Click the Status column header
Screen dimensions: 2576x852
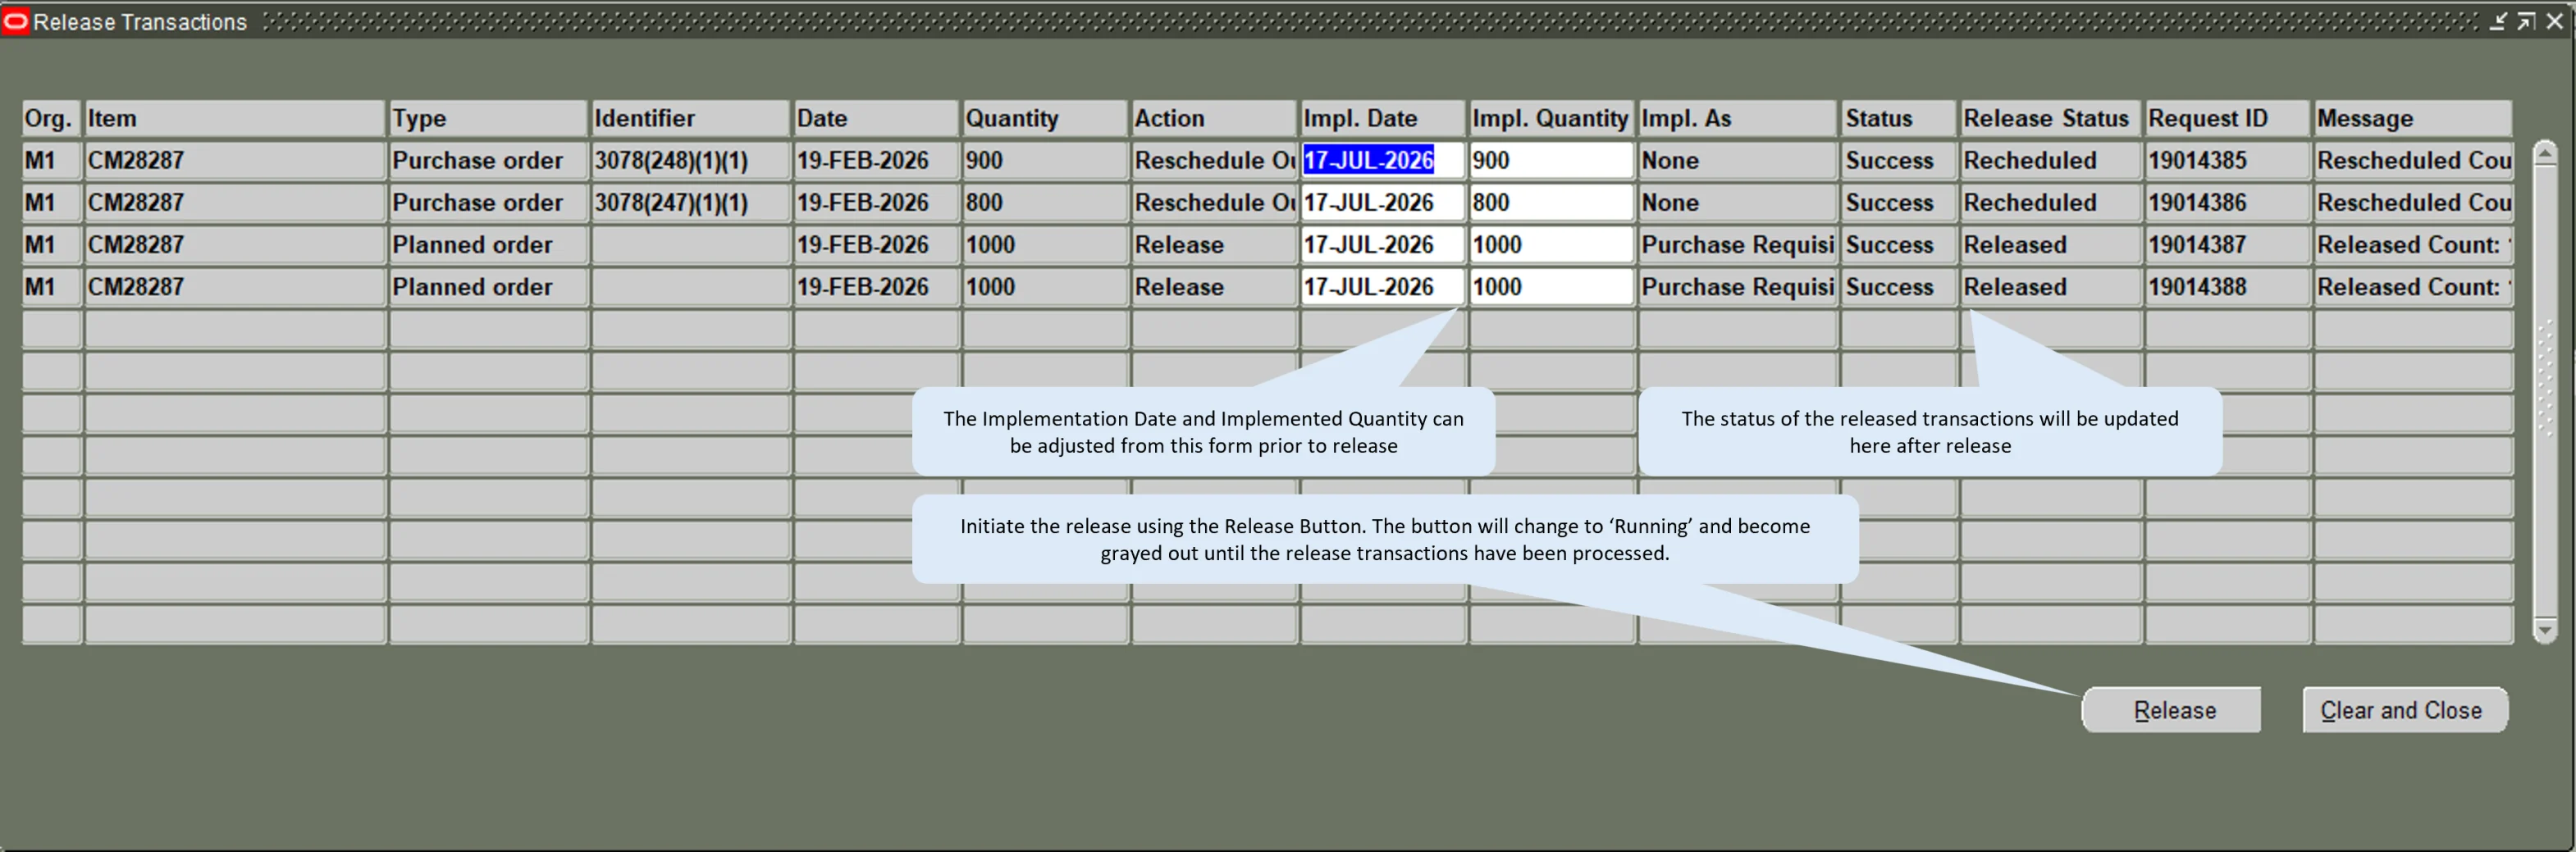[x=1899, y=118]
